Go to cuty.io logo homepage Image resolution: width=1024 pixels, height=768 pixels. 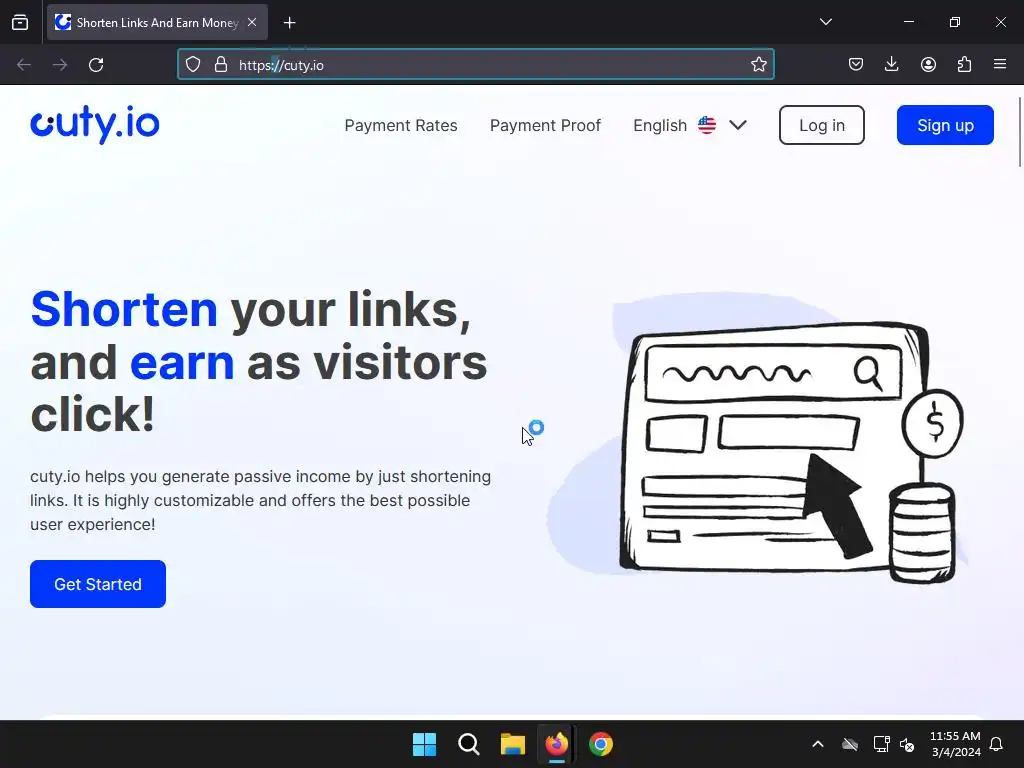coord(95,124)
